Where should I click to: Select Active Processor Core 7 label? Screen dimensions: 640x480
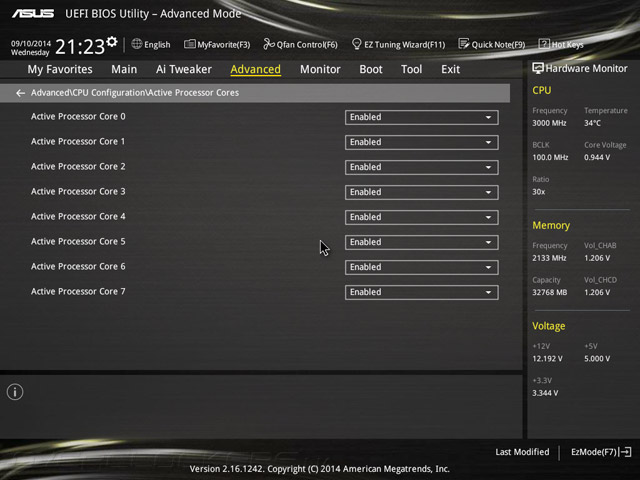click(78, 291)
